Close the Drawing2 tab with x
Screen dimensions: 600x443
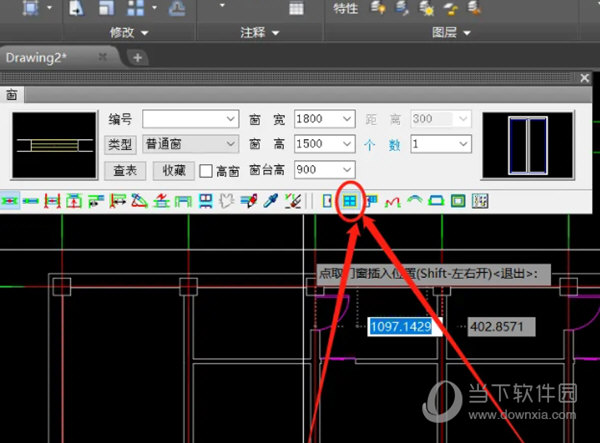[x=103, y=57]
